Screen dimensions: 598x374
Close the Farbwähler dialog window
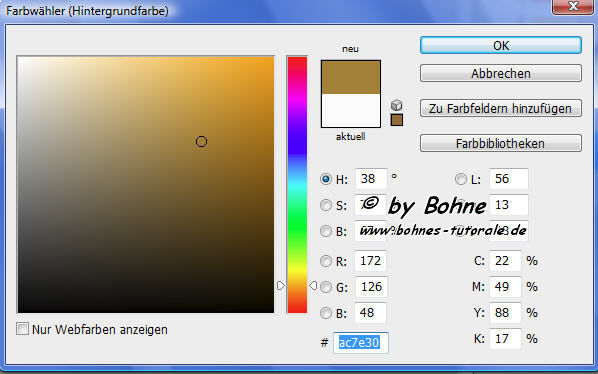(x=573, y=6)
